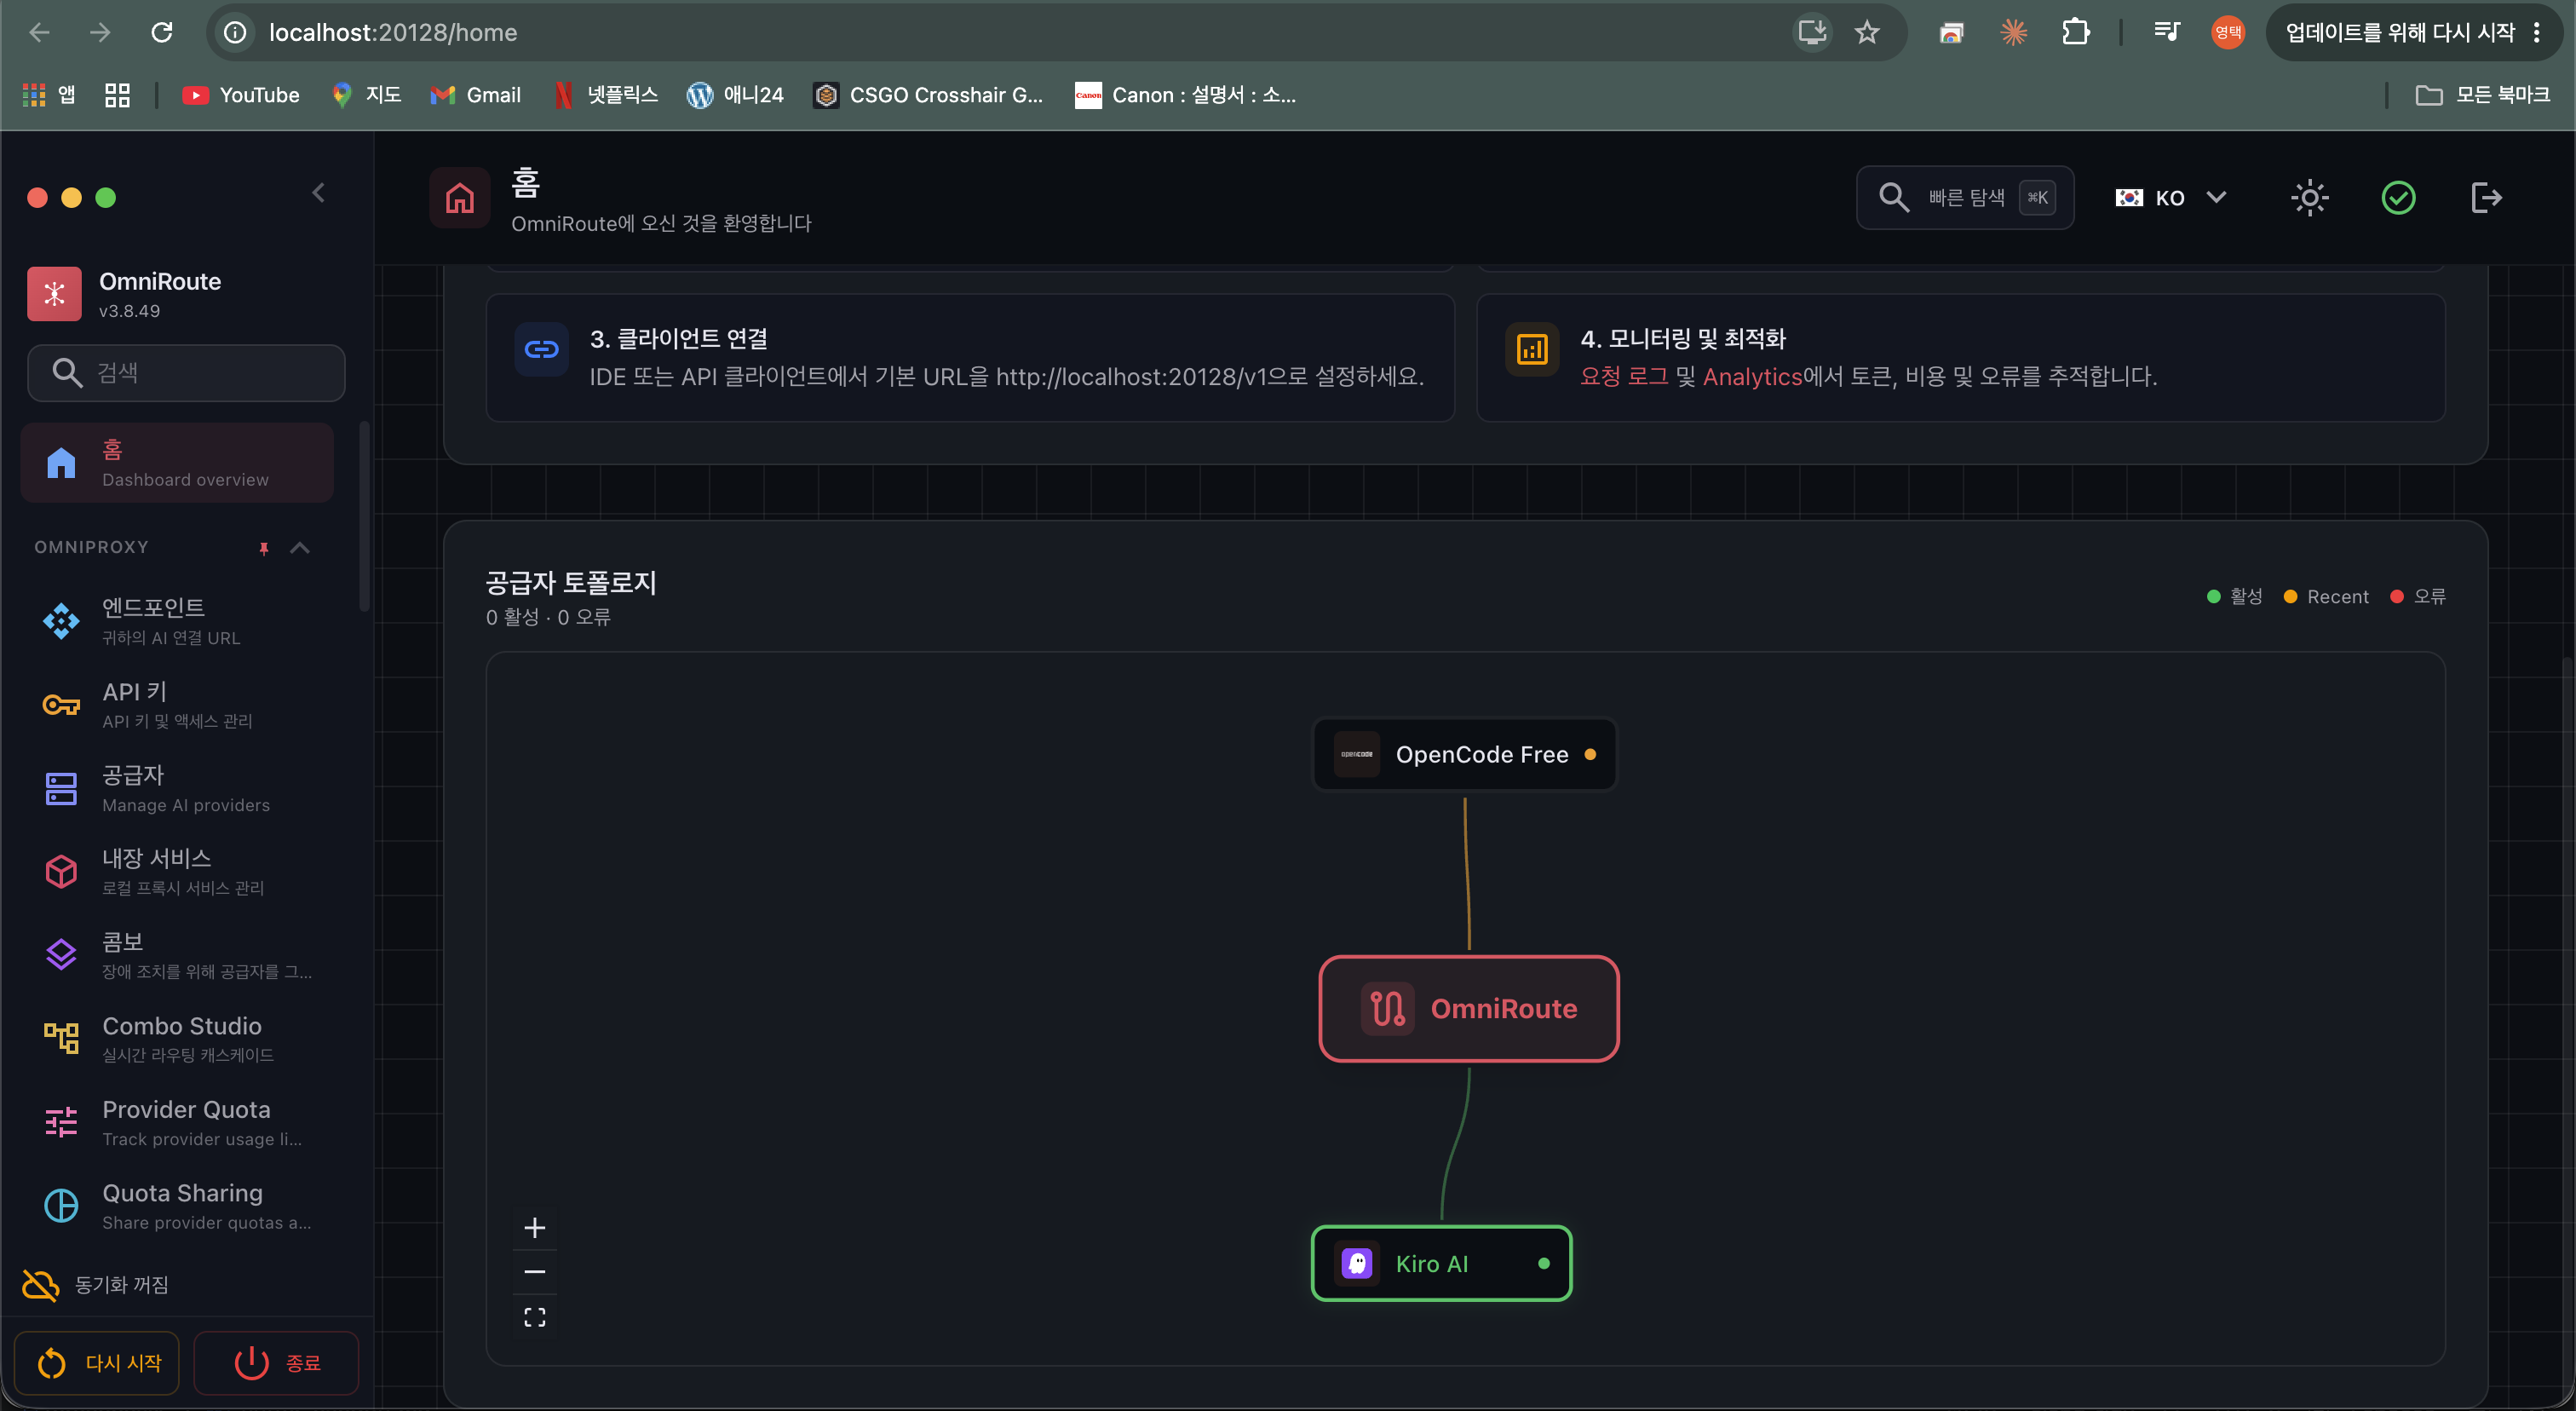Click the sidebar 검색 search field
The image size is (2576, 1411).
187,373
